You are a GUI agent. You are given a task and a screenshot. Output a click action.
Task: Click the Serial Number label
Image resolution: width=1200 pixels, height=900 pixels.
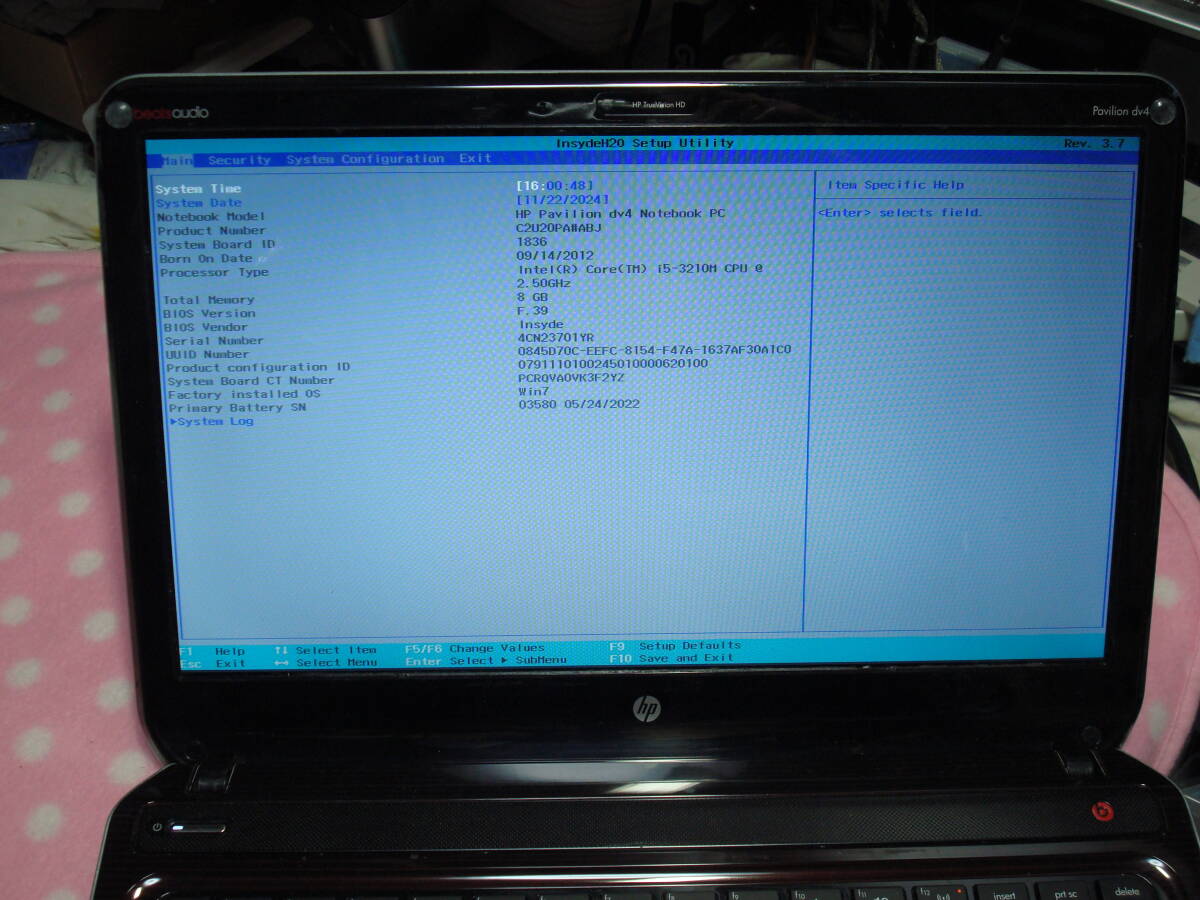tap(215, 341)
